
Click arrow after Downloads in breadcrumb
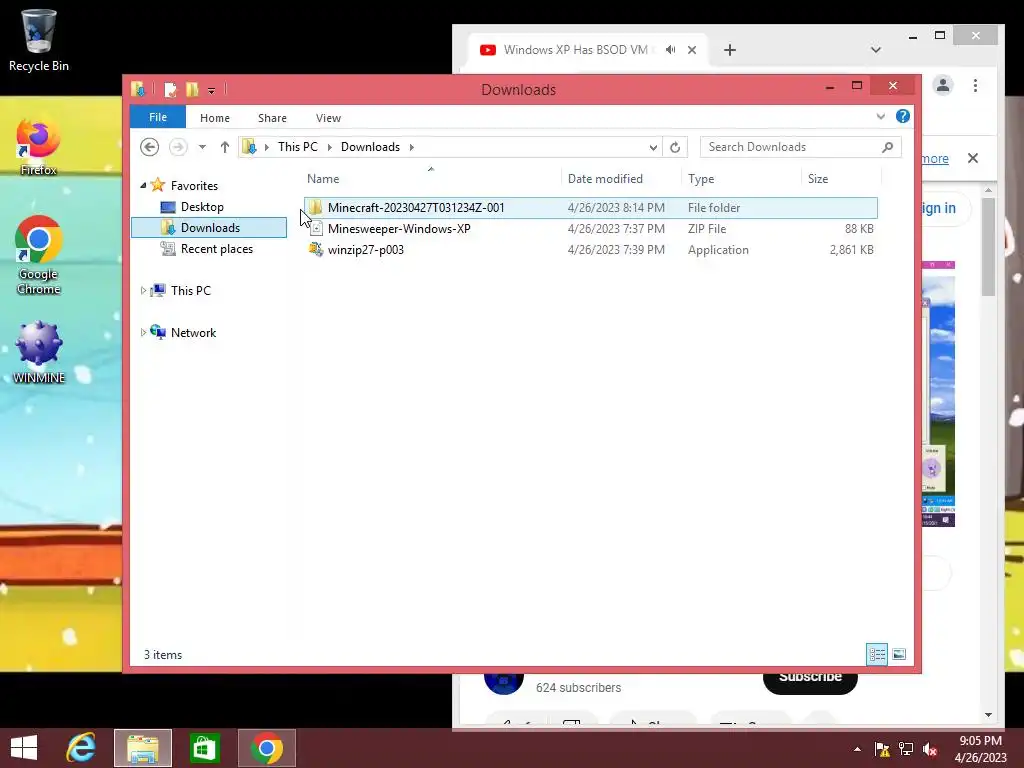tap(411, 147)
